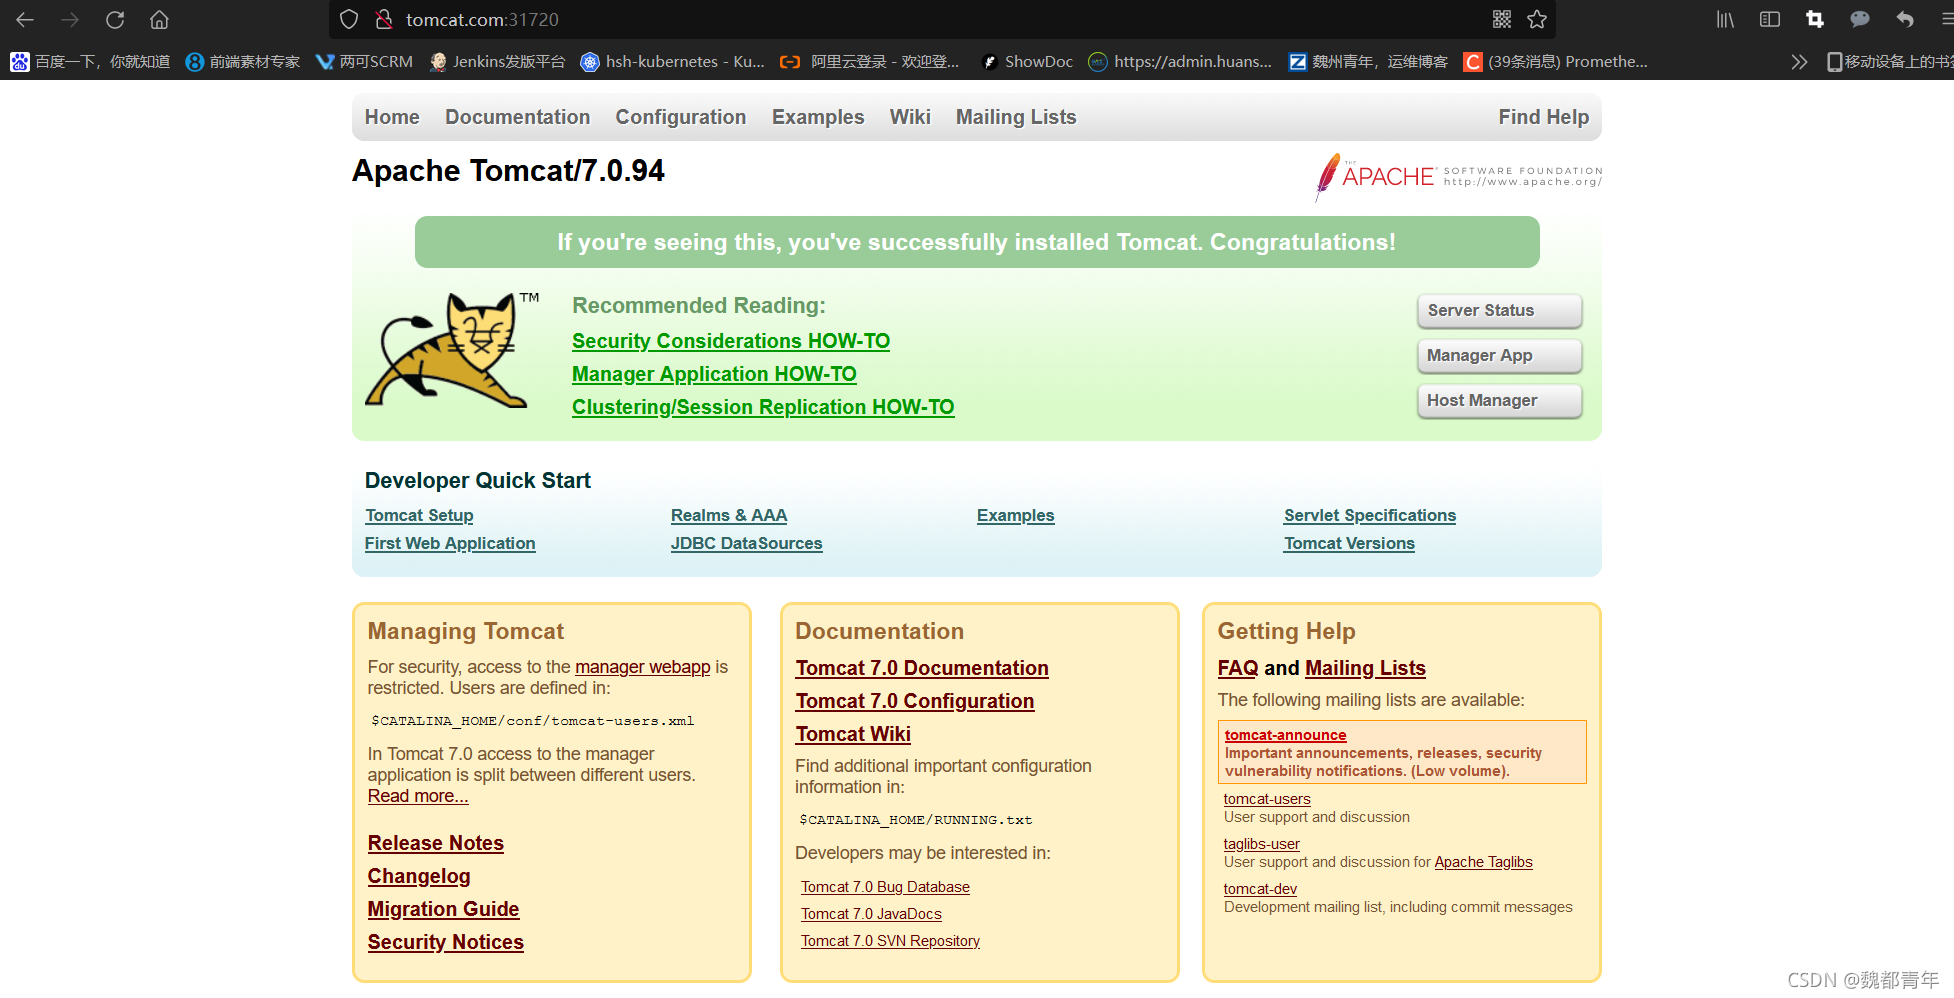Open the Apache Taglibs link
Screen dimensions: 1954x998
[x=1483, y=862]
